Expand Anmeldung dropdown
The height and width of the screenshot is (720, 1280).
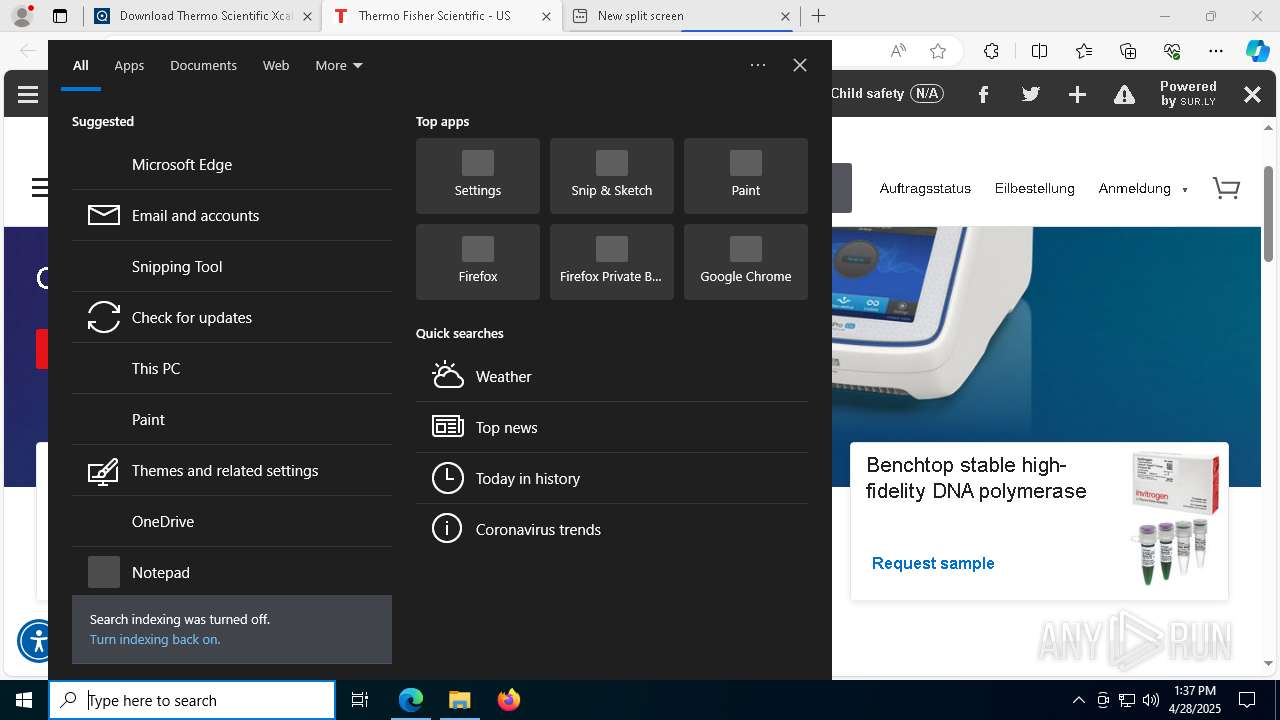point(1143,188)
